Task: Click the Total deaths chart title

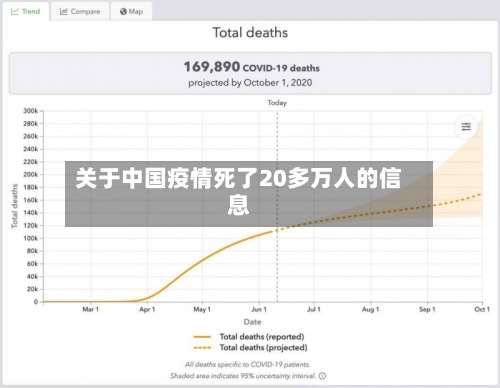Action: (250, 33)
